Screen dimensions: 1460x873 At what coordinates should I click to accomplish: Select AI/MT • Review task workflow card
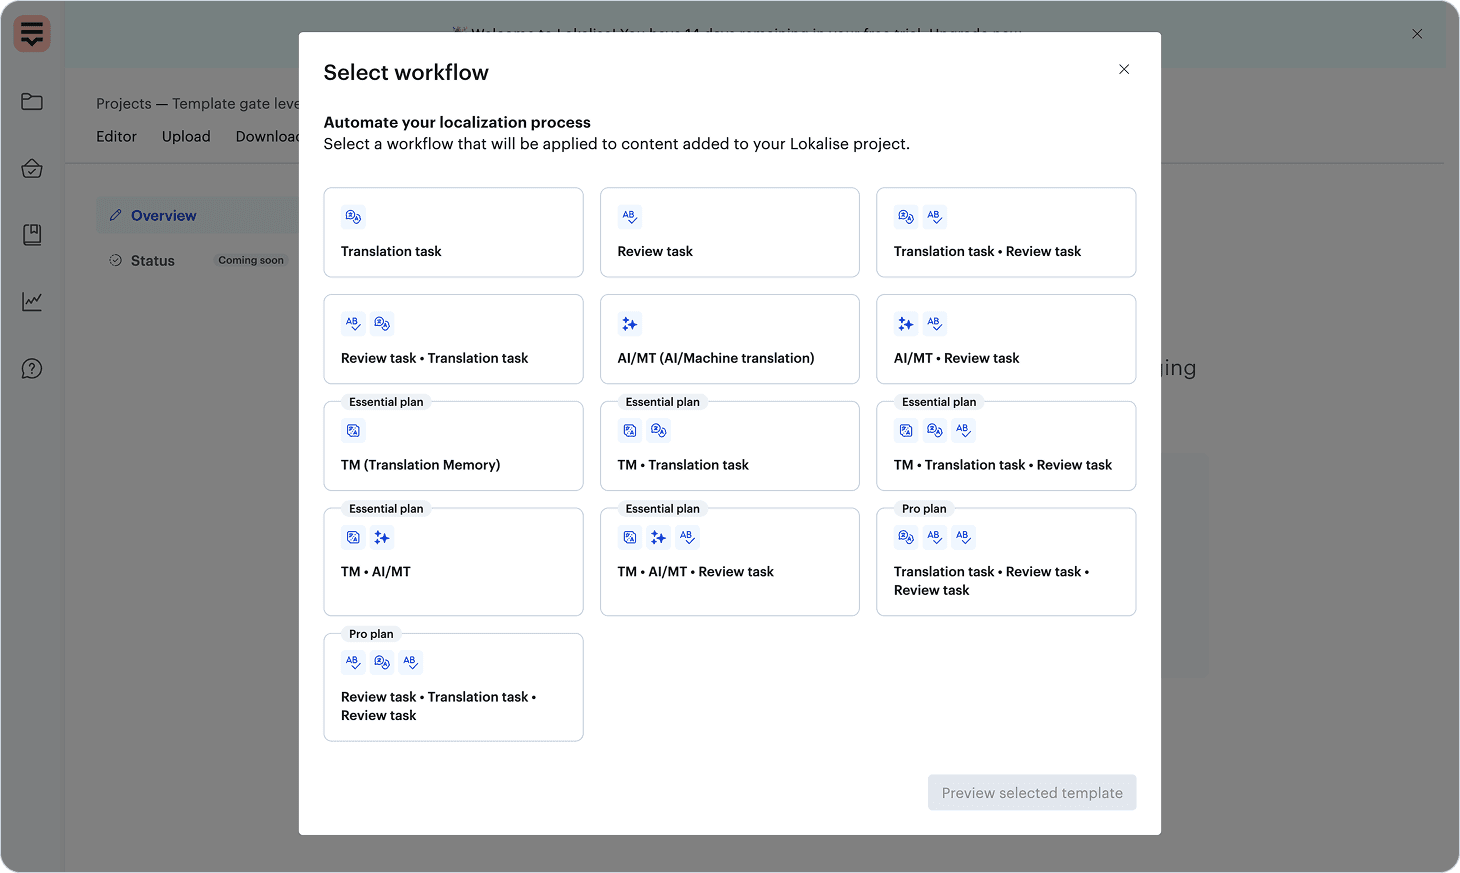pos(1006,339)
